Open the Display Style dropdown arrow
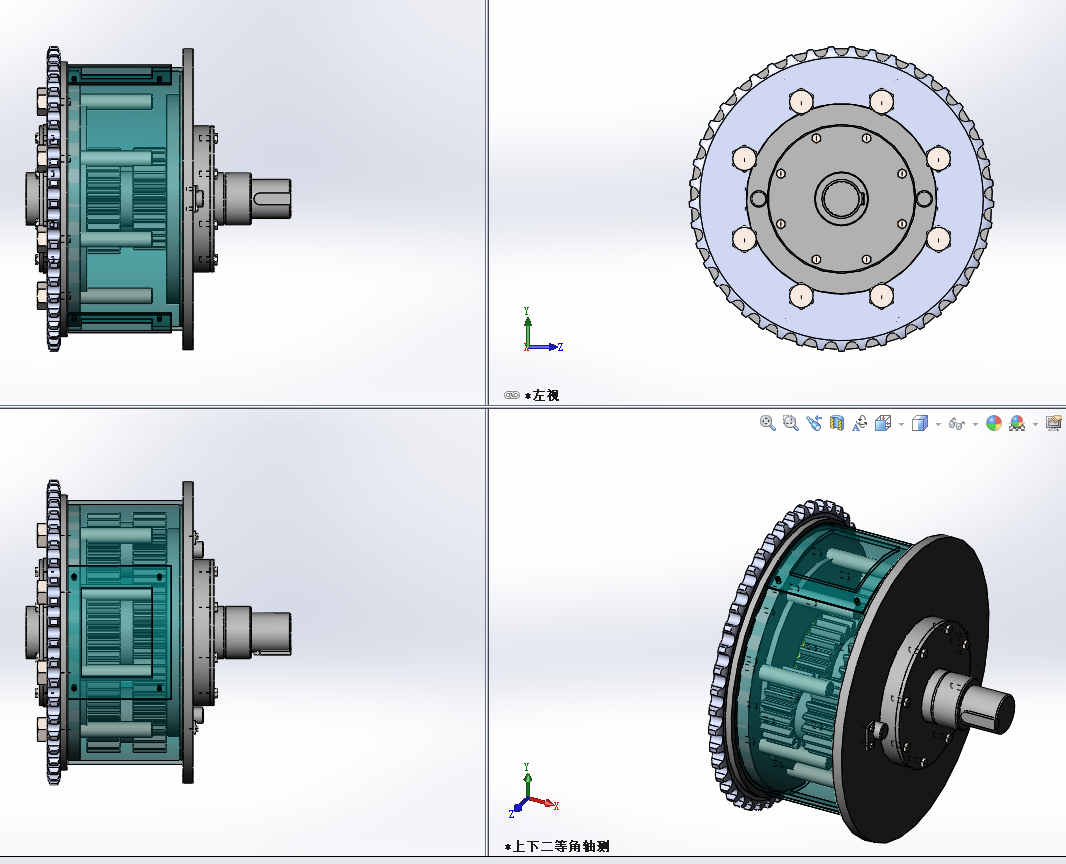 (x=938, y=424)
